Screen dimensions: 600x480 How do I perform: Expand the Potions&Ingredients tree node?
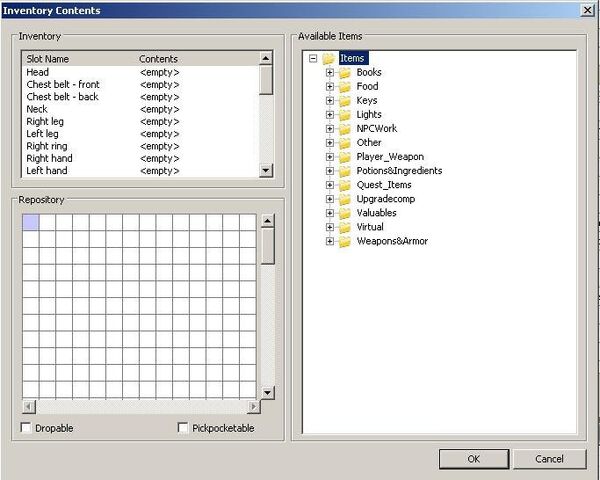coord(329,171)
